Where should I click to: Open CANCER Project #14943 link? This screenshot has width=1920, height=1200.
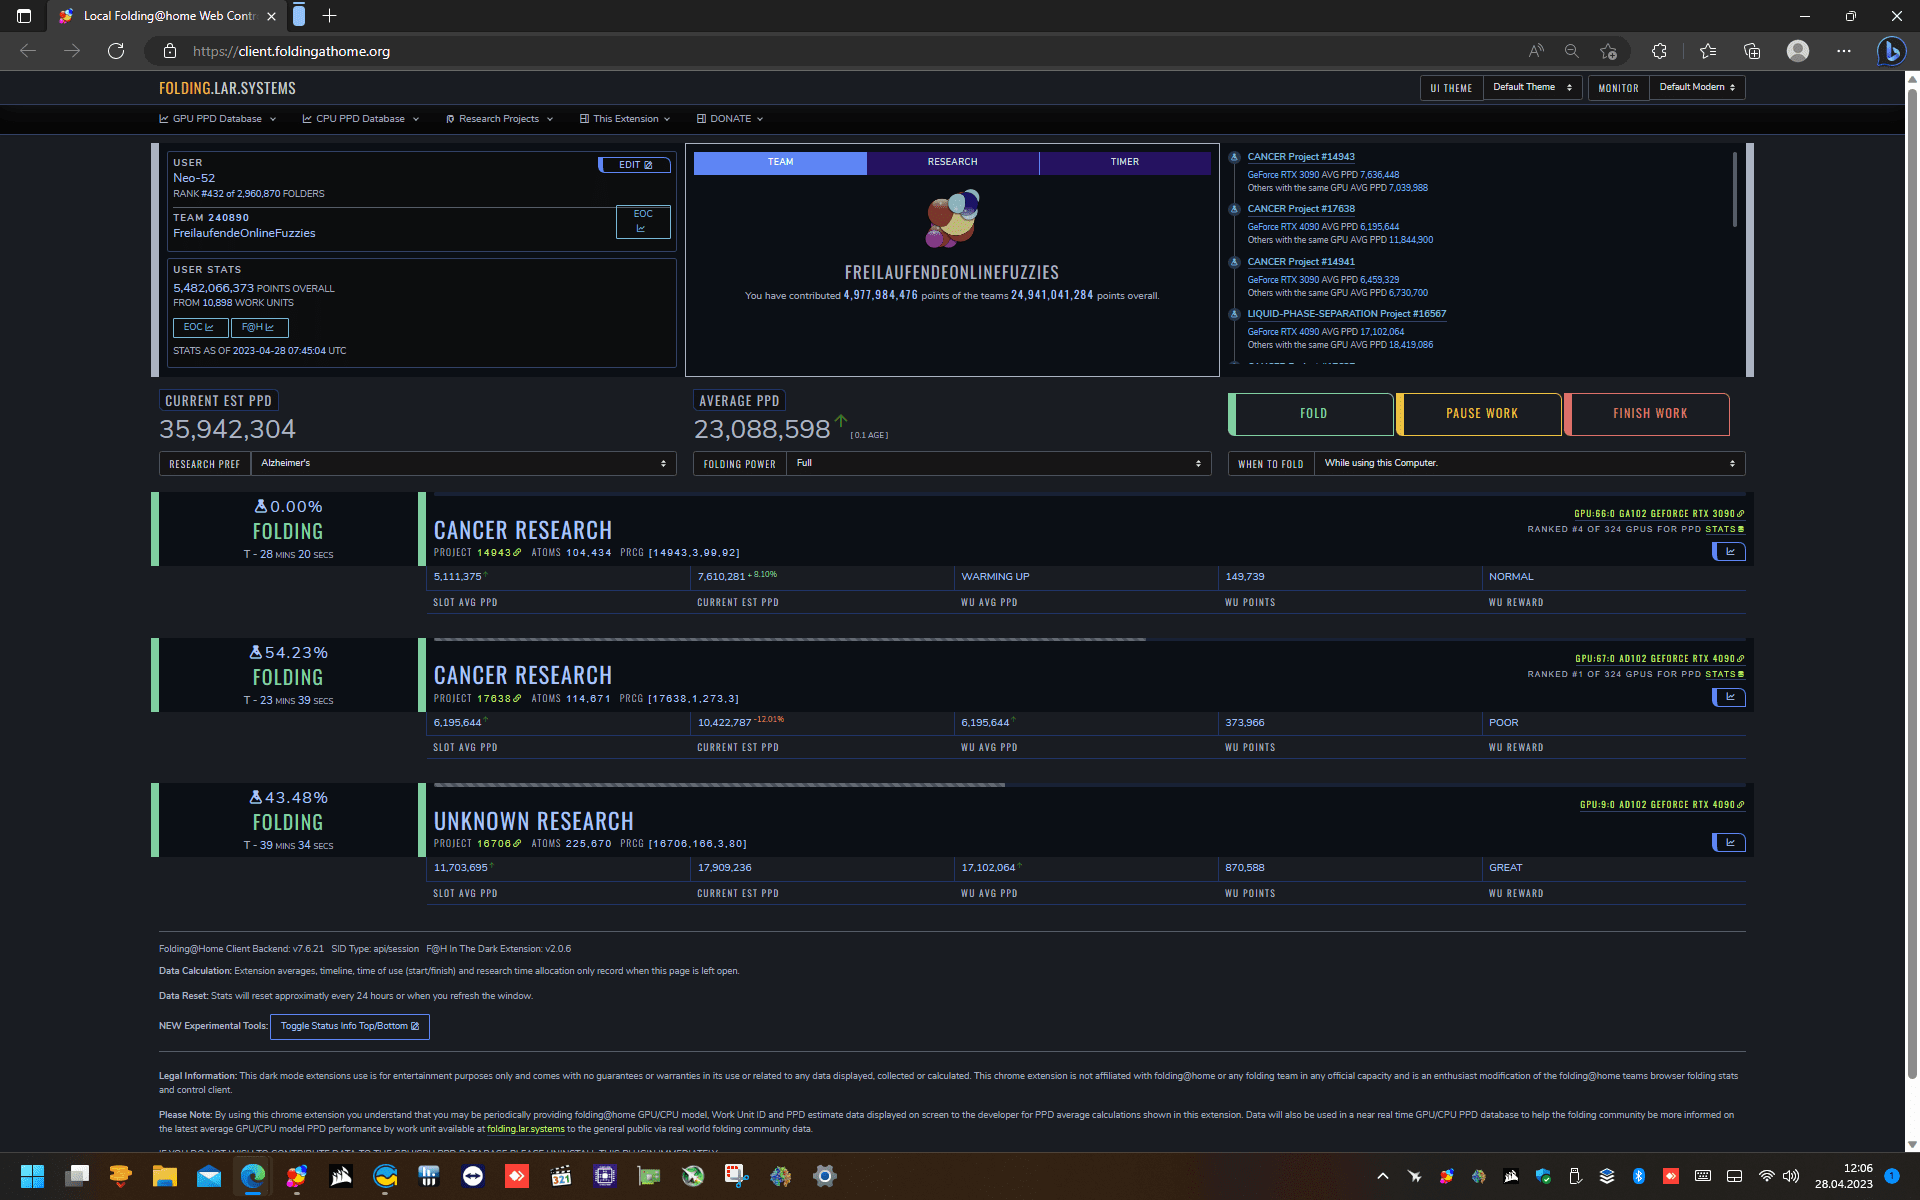tap(1300, 157)
